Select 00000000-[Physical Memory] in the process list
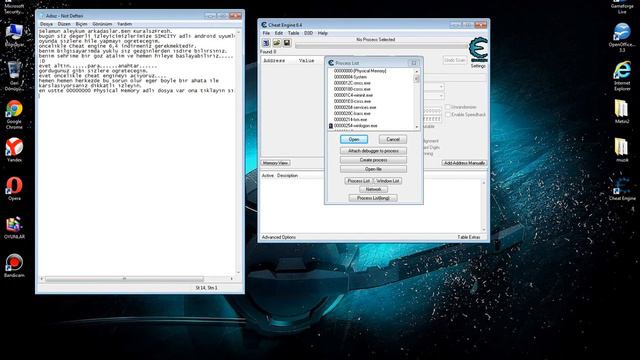Image resolution: width=640 pixels, height=360 pixels. (360, 71)
